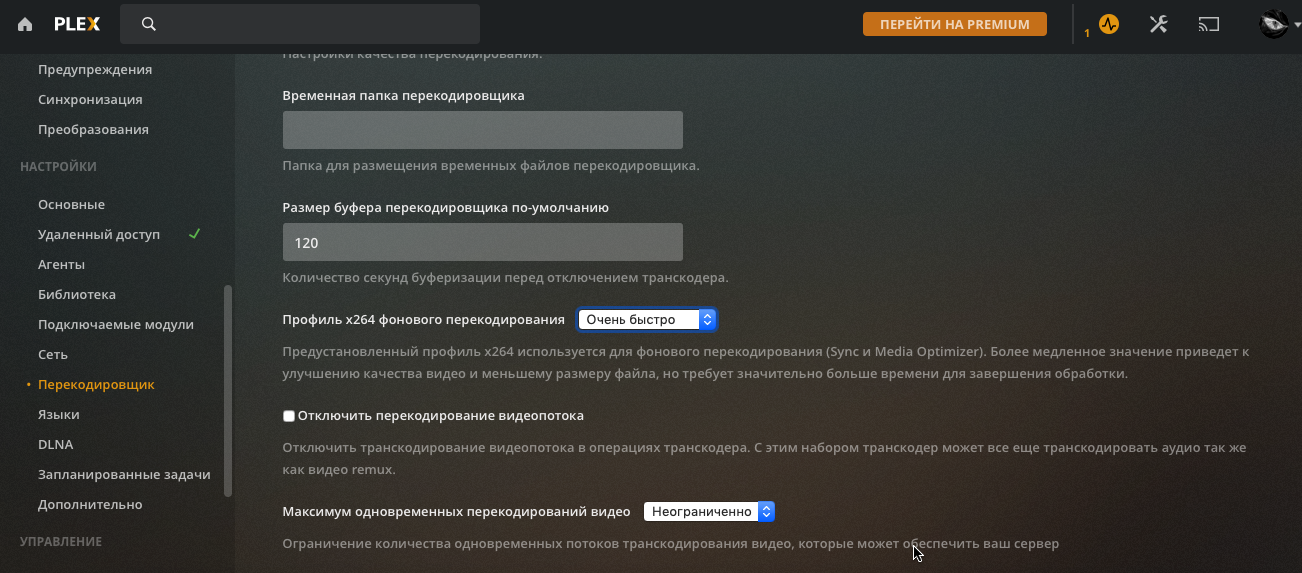This screenshot has height=573, width=1302.
Task: Expand the Неограниченно max transcodes dropdown
Action: [709, 512]
